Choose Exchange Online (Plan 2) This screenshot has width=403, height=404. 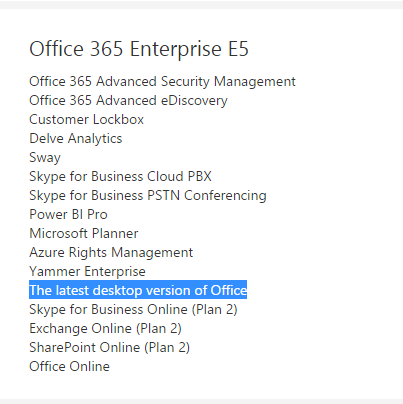coord(105,329)
